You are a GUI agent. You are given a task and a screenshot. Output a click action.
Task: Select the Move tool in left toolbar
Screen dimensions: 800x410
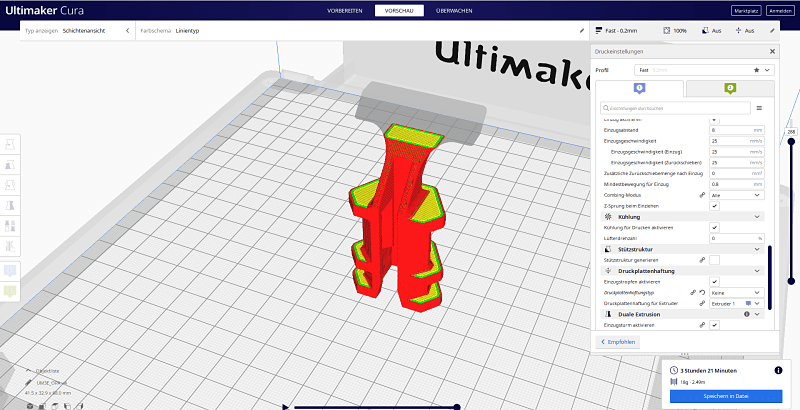pyautogui.click(x=9, y=144)
